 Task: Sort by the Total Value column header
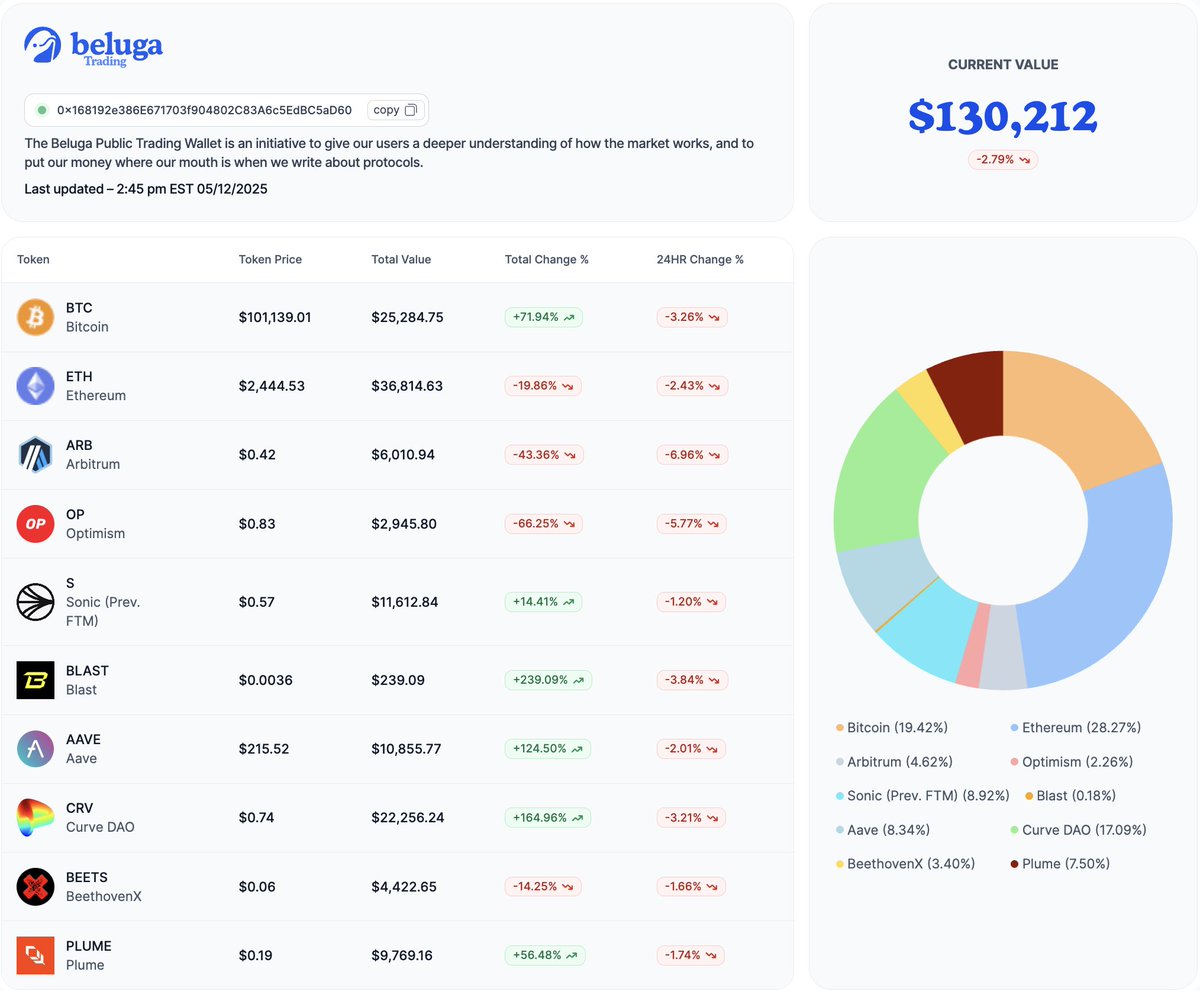point(401,259)
